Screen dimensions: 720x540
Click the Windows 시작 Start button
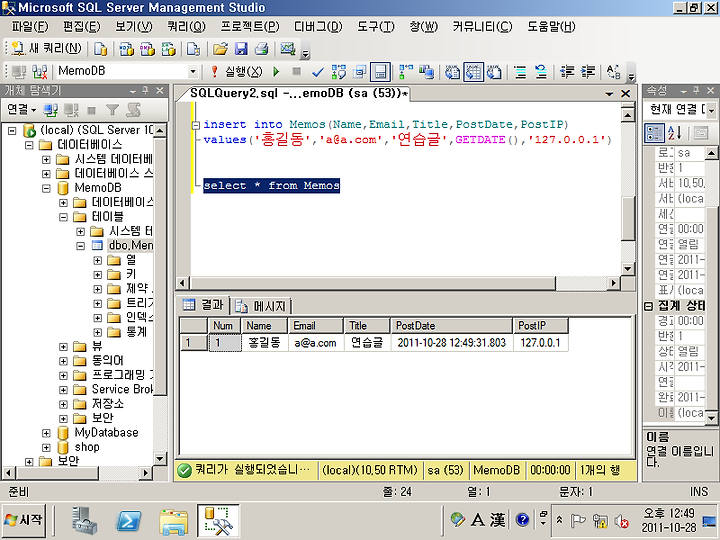(23, 520)
